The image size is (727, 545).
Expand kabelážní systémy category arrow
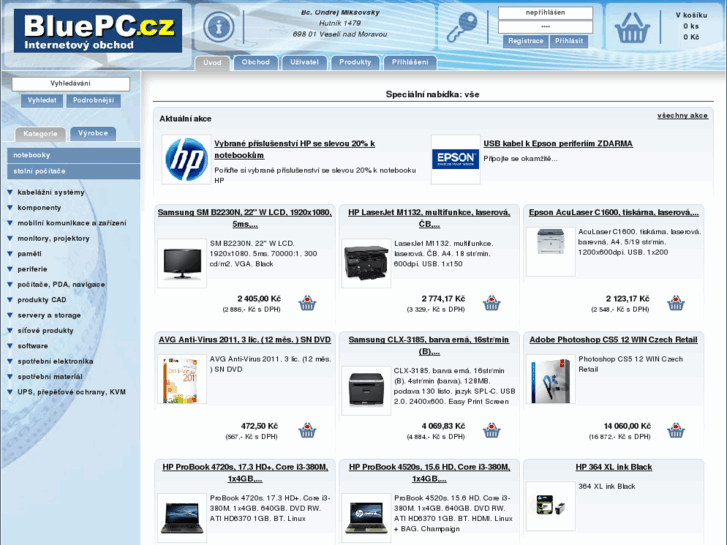[10, 192]
